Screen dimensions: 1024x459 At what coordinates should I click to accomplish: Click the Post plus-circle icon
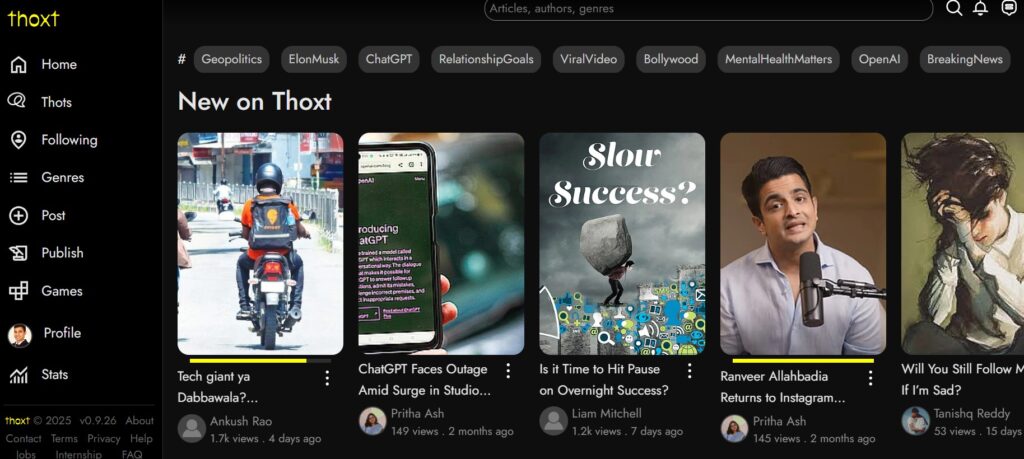(x=18, y=215)
